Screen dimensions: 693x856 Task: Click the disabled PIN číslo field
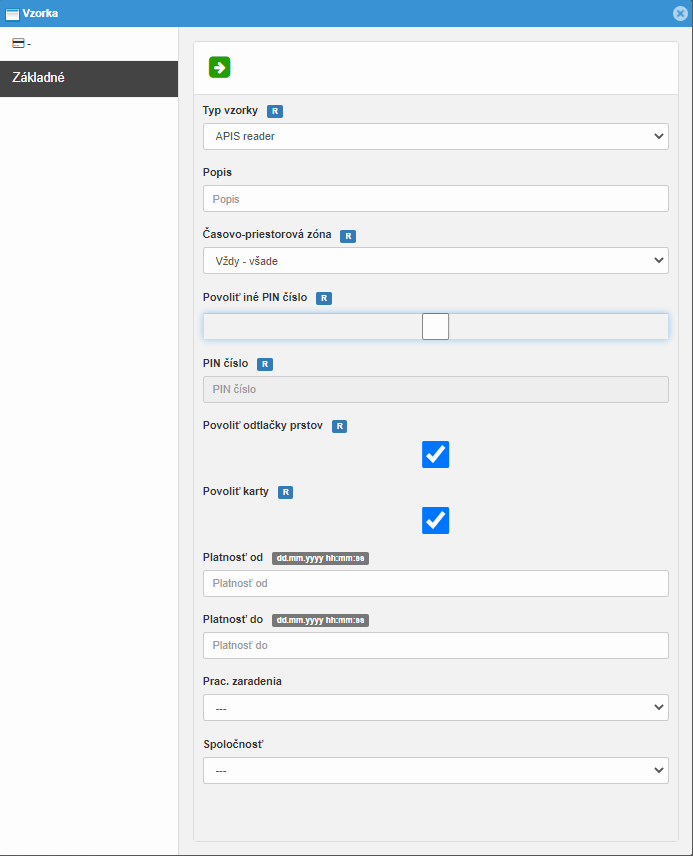point(436,389)
